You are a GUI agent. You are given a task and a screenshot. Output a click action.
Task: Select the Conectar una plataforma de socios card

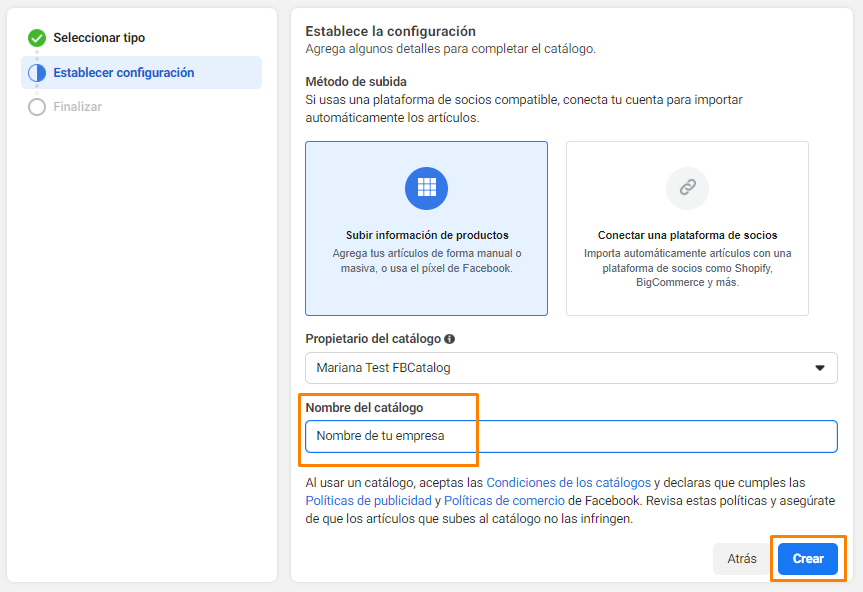pos(687,228)
